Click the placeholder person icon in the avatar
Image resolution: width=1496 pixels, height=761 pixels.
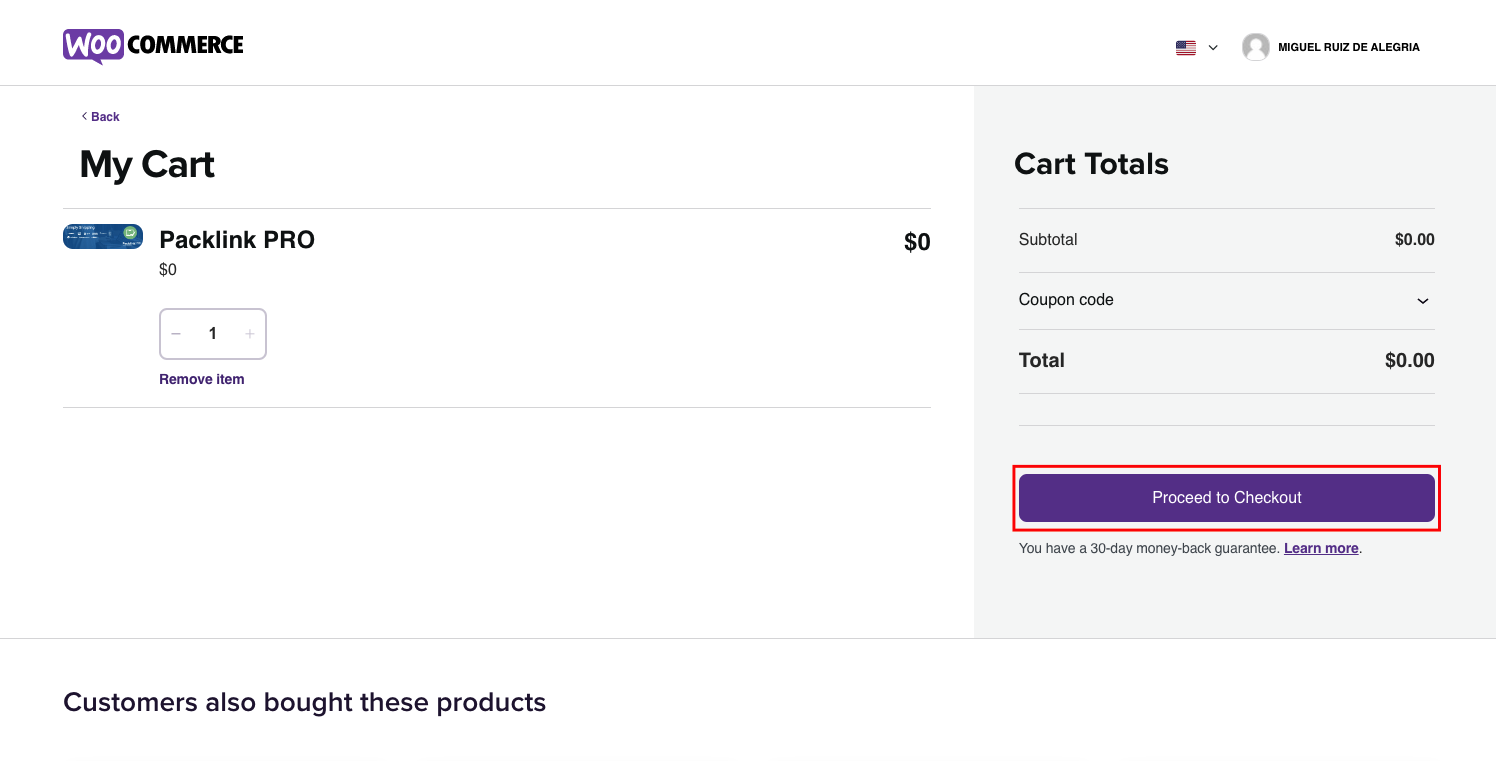1255,46
